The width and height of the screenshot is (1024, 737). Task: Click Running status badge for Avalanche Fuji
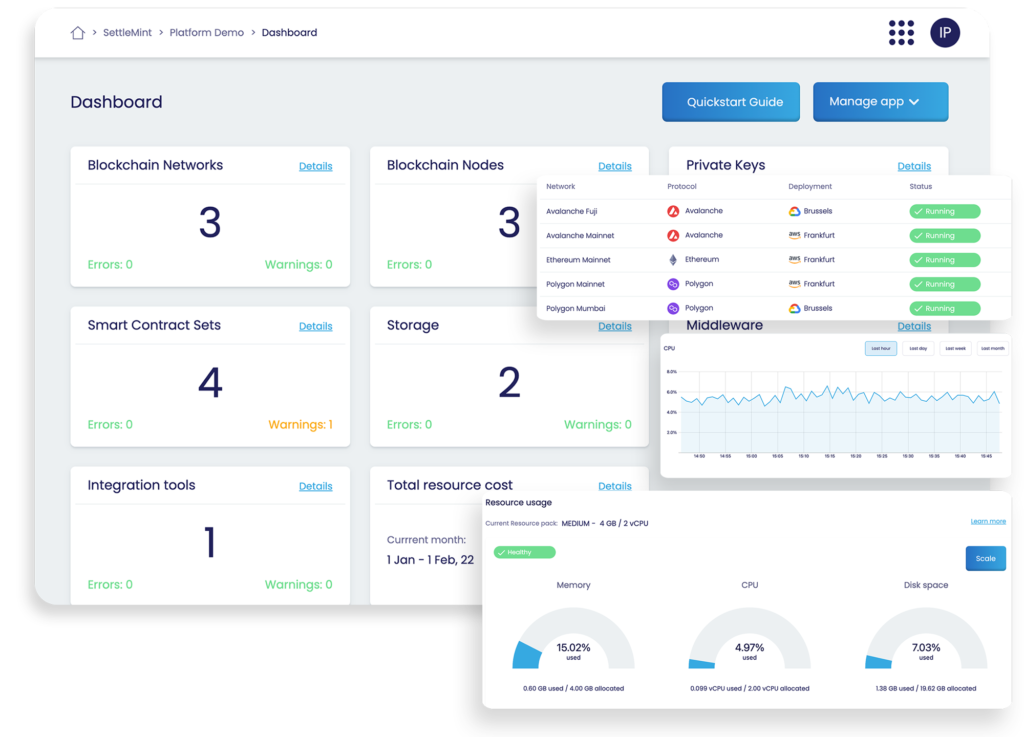pyautogui.click(x=945, y=212)
